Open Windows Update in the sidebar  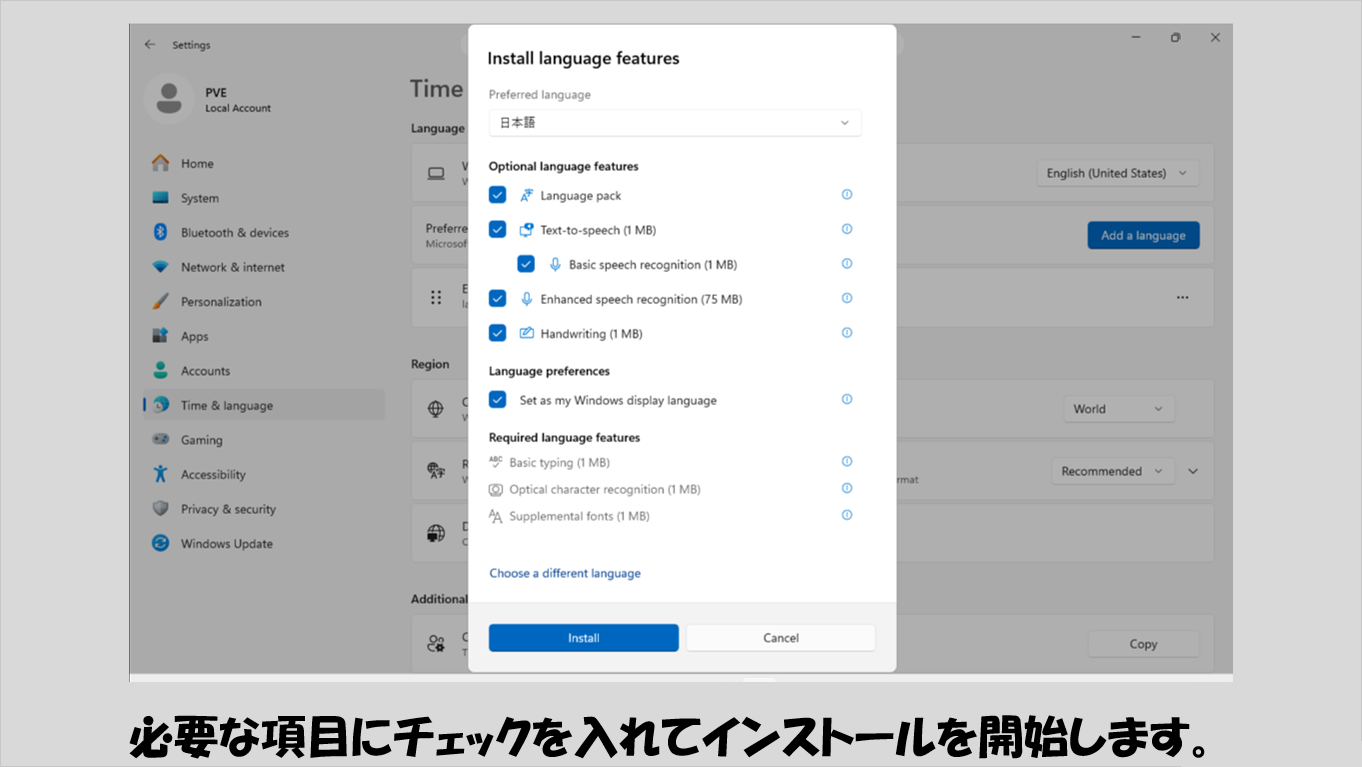[226, 544]
